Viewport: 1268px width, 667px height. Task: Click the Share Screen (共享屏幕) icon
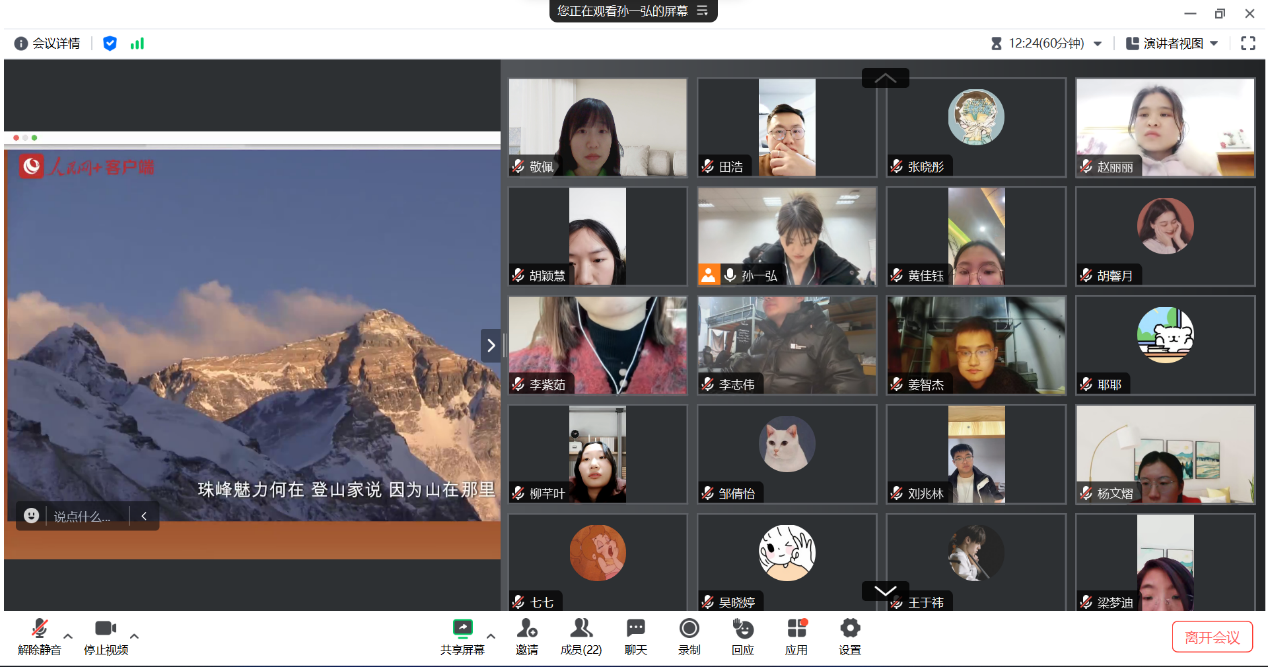[462, 629]
